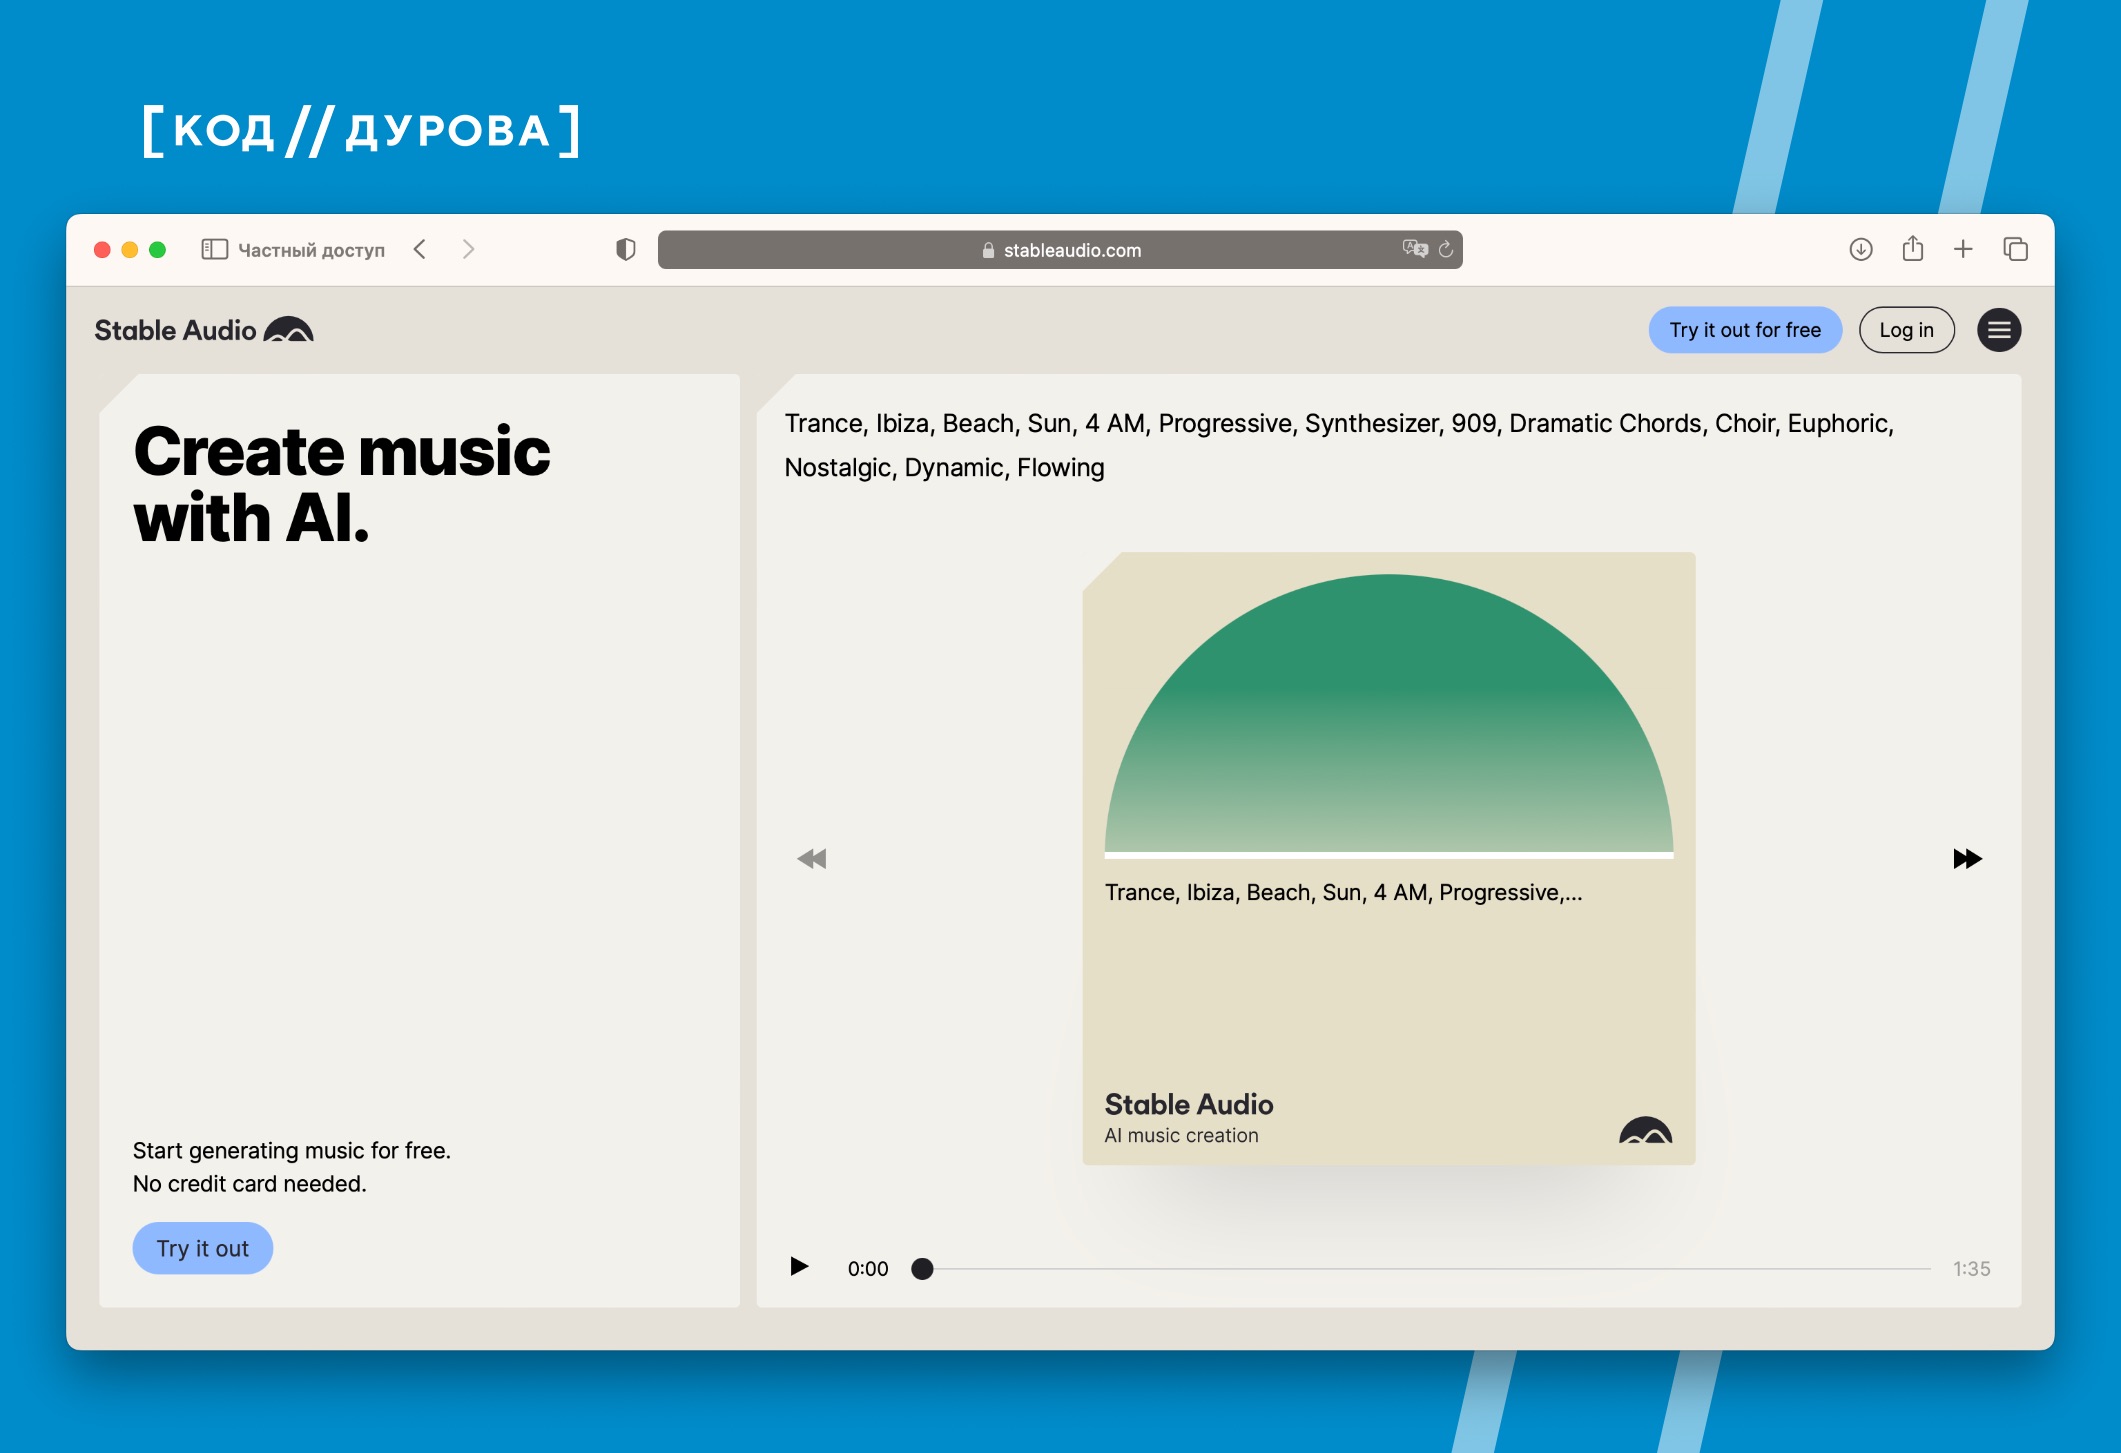Click the Try it out for free button

pyautogui.click(x=1745, y=330)
